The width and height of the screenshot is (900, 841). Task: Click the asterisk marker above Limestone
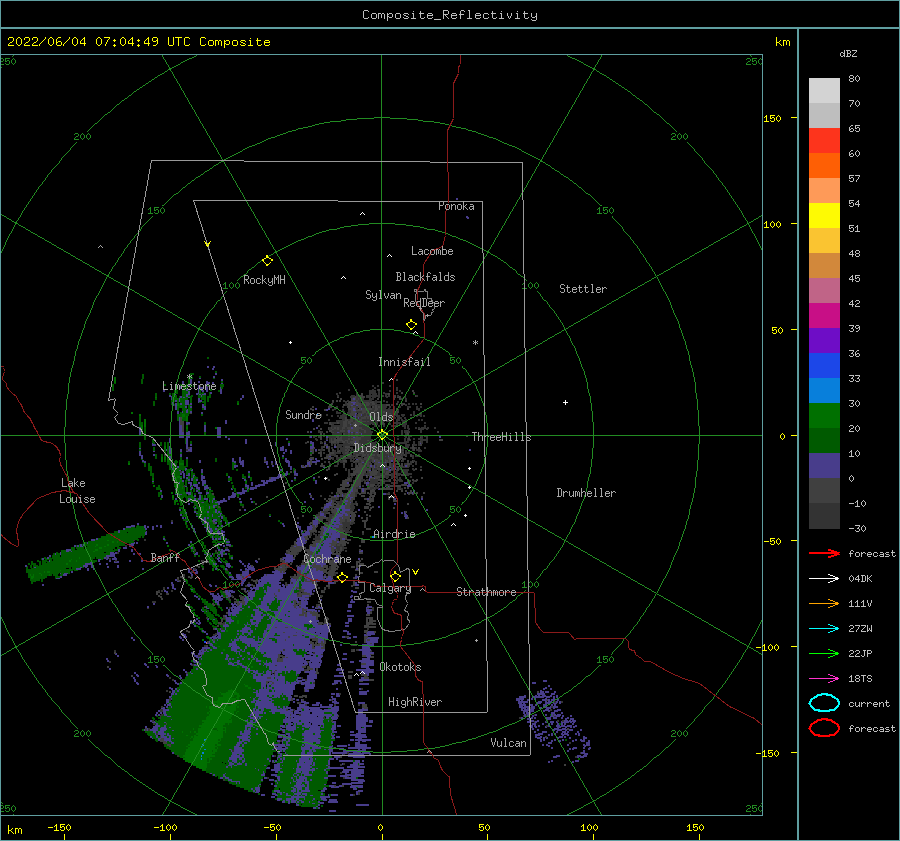[x=189, y=377]
